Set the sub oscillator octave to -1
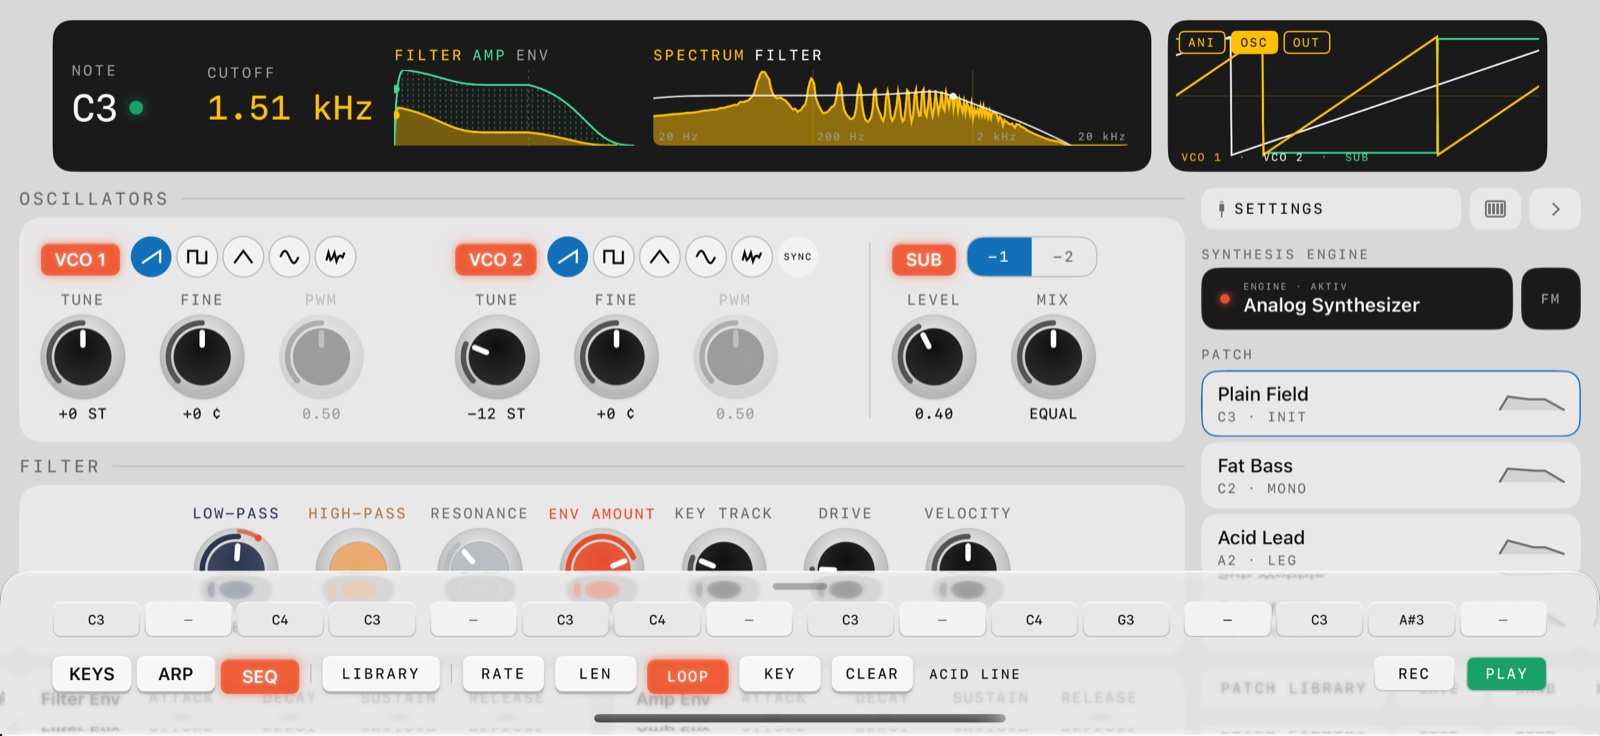Viewport: 1600px width, 736px height. click(x=999, y=257)
